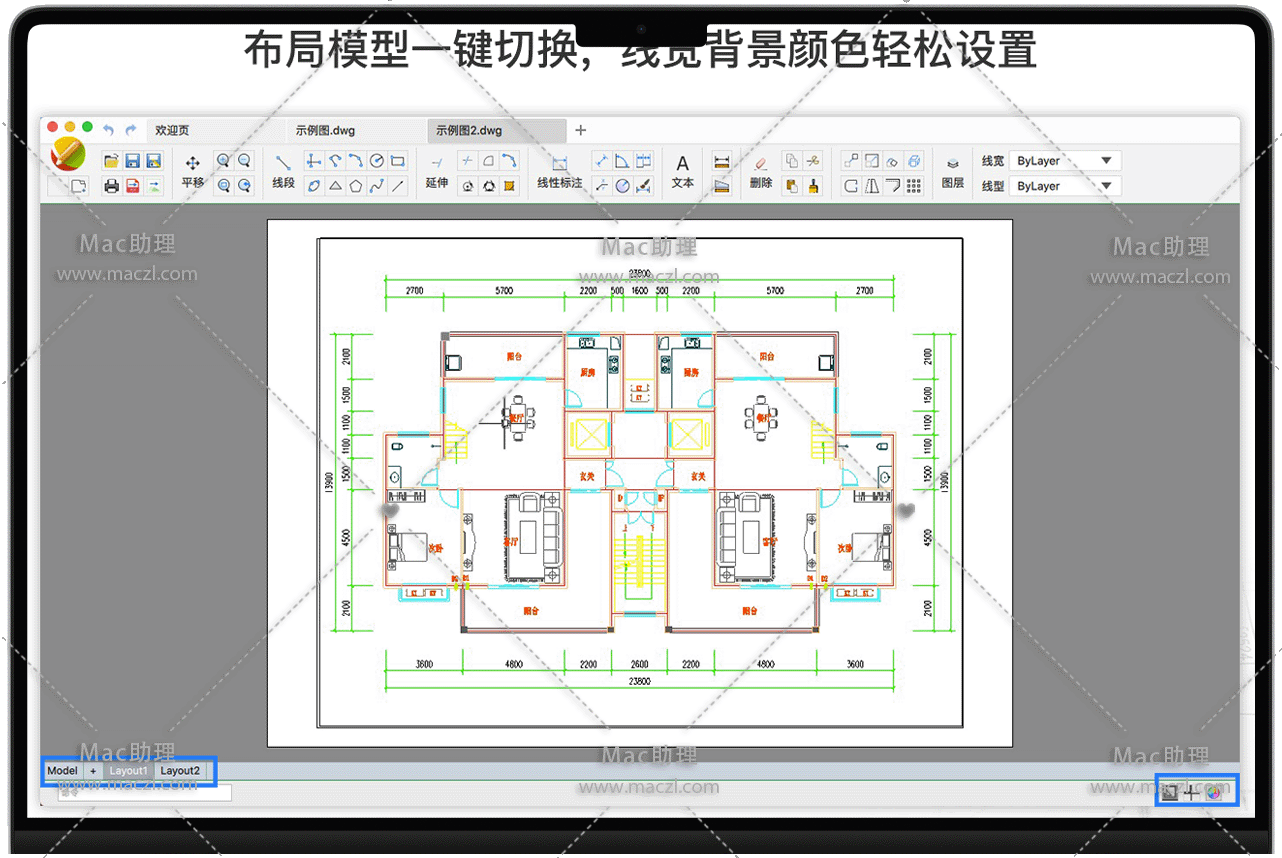Viewport: 1282px width, 858px height.
Task: Click the open file folder icon
Action: click(x=112, y=161)
